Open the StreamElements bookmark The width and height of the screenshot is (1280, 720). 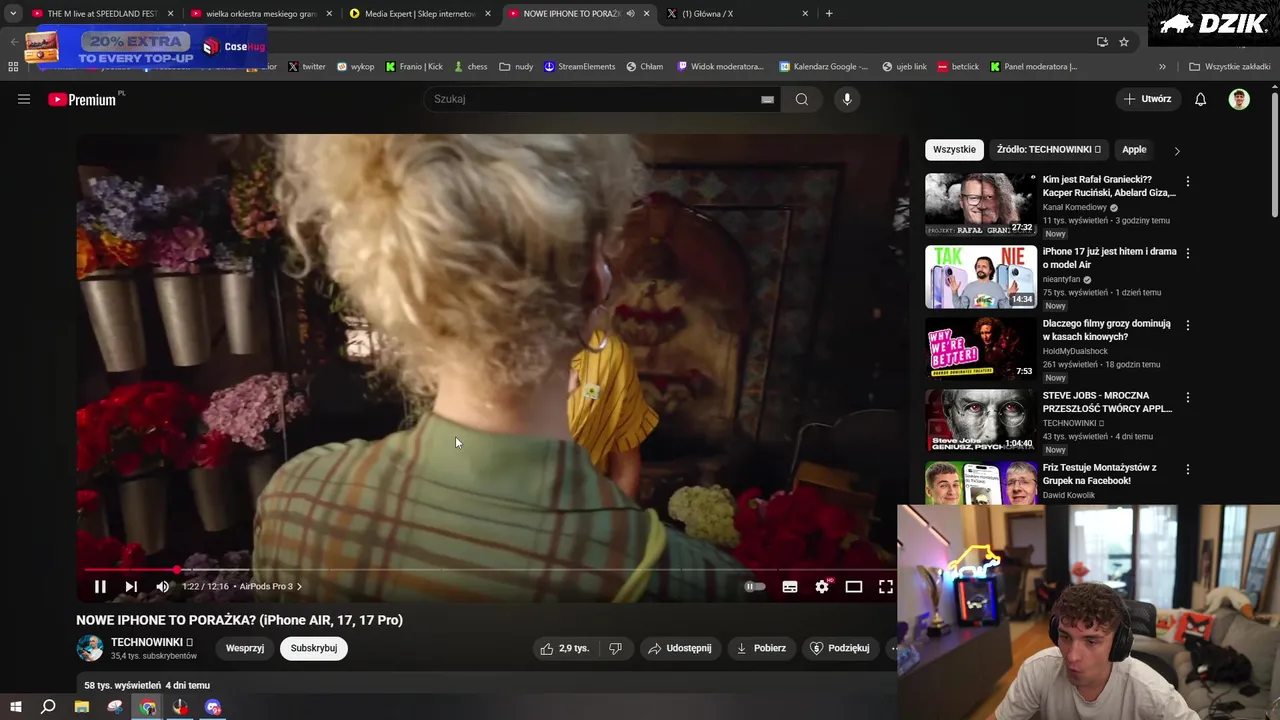coord(580,67)
